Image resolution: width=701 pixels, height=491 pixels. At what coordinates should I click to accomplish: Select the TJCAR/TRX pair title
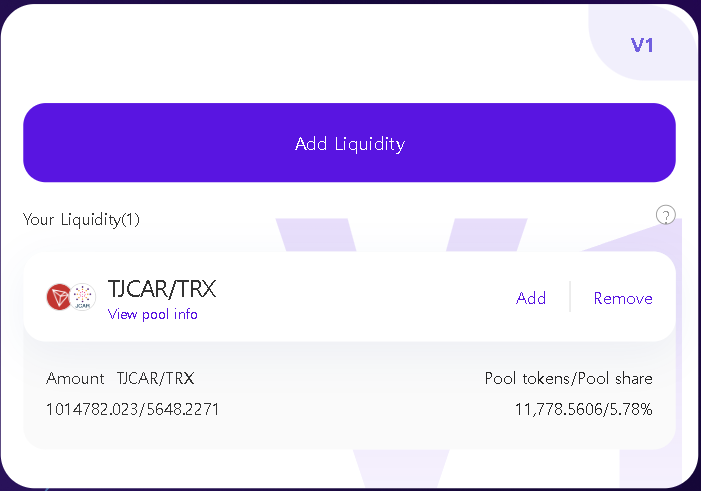coord(162,289)
